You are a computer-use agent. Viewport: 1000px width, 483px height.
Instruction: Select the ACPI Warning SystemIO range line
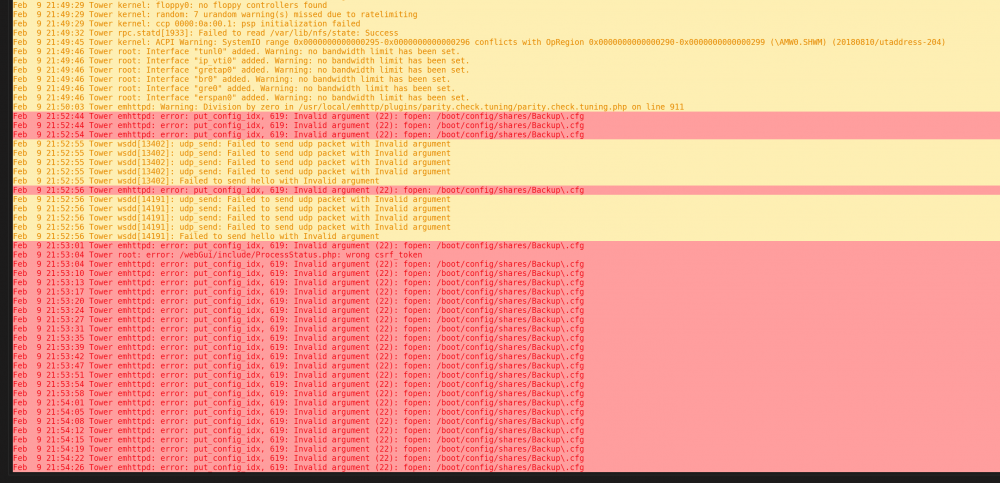click(479, 42)
